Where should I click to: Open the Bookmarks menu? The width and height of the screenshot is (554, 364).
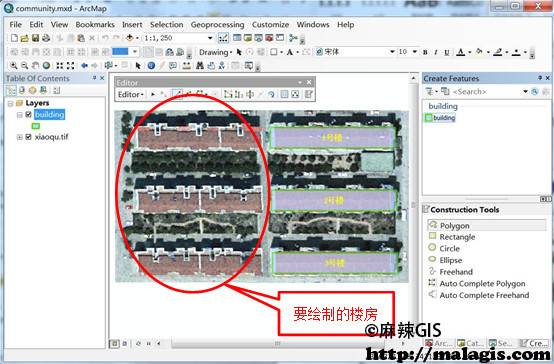95,25
